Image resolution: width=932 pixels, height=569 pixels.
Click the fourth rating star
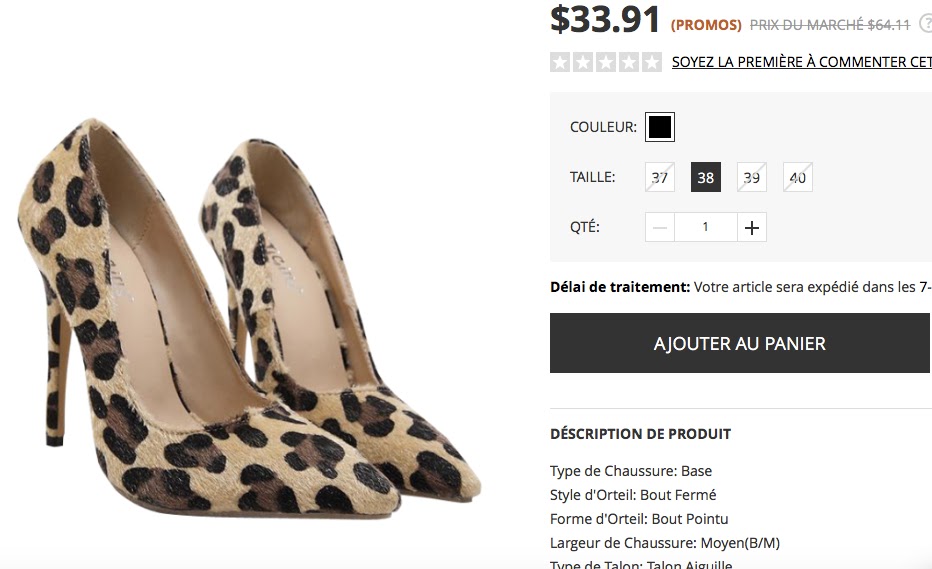(x=629, y=62)
